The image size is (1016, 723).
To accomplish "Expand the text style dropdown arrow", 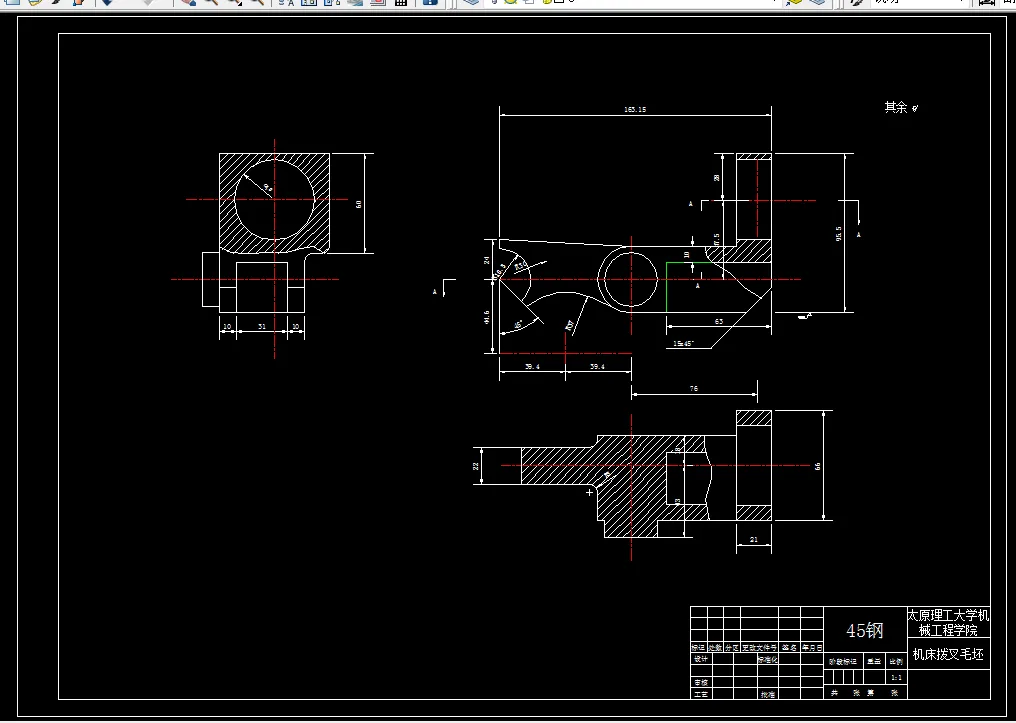I will [961, 2].
